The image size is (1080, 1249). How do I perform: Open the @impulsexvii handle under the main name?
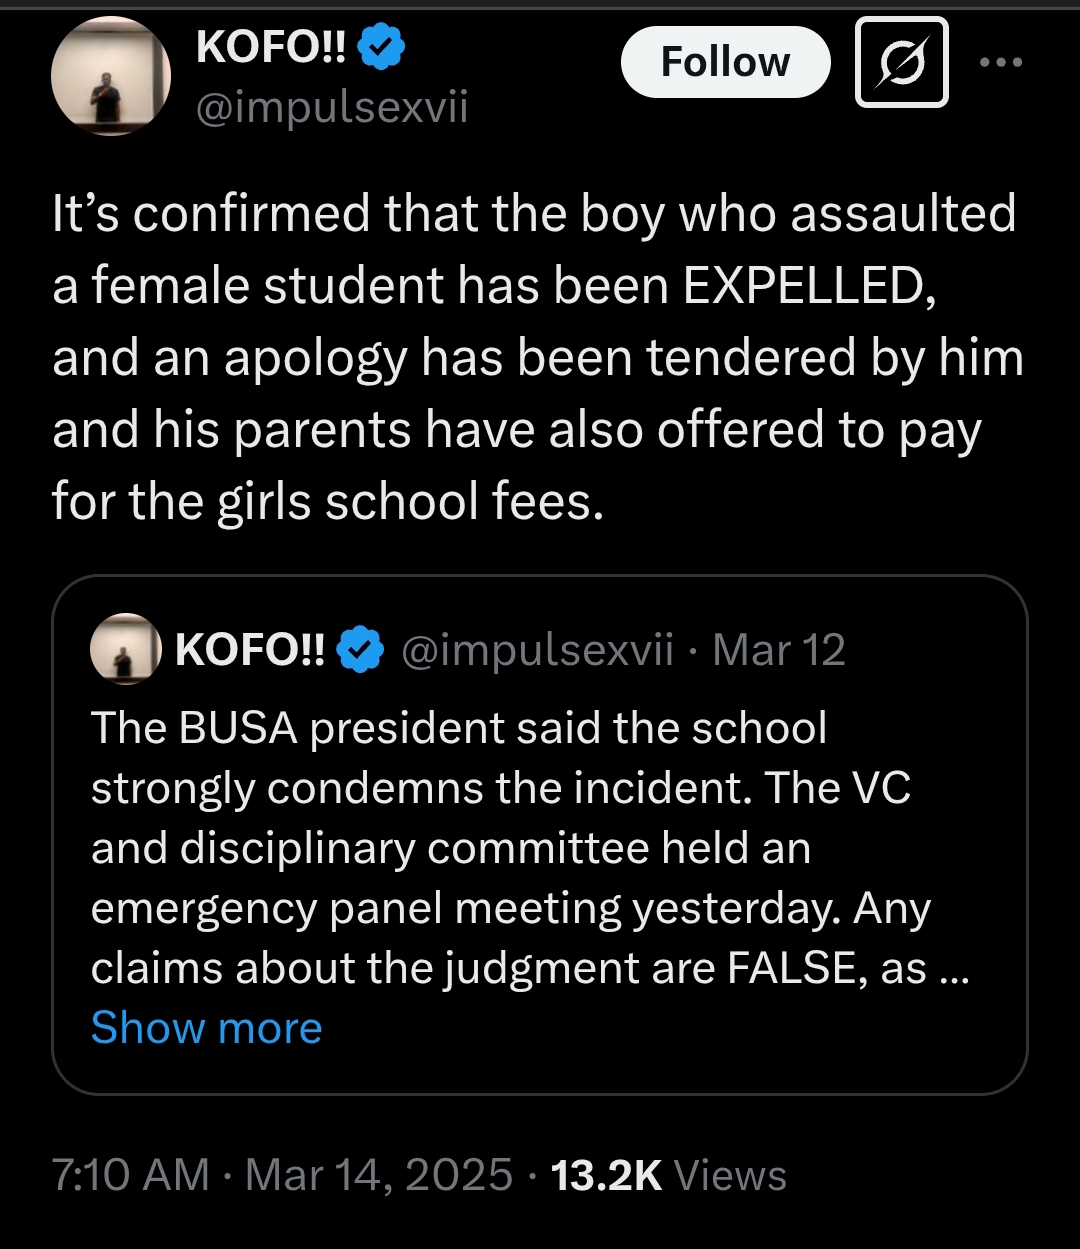click(332, 107)
